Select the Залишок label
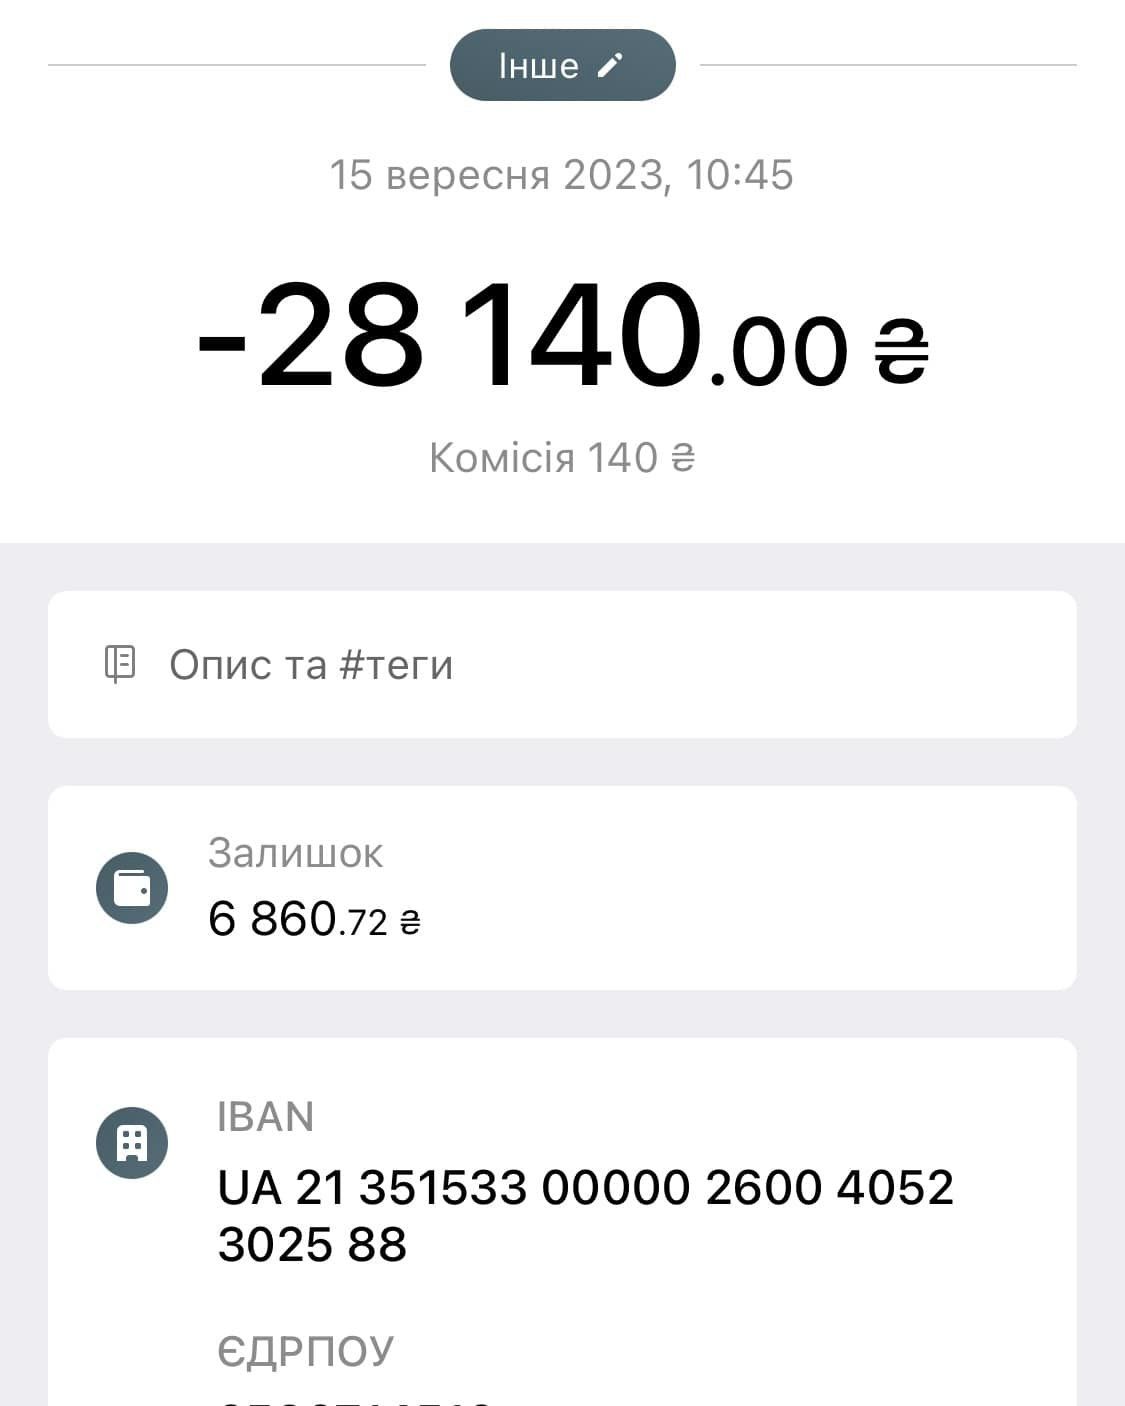Screen dimensions: 1125x1406 (x=295, y=853)
